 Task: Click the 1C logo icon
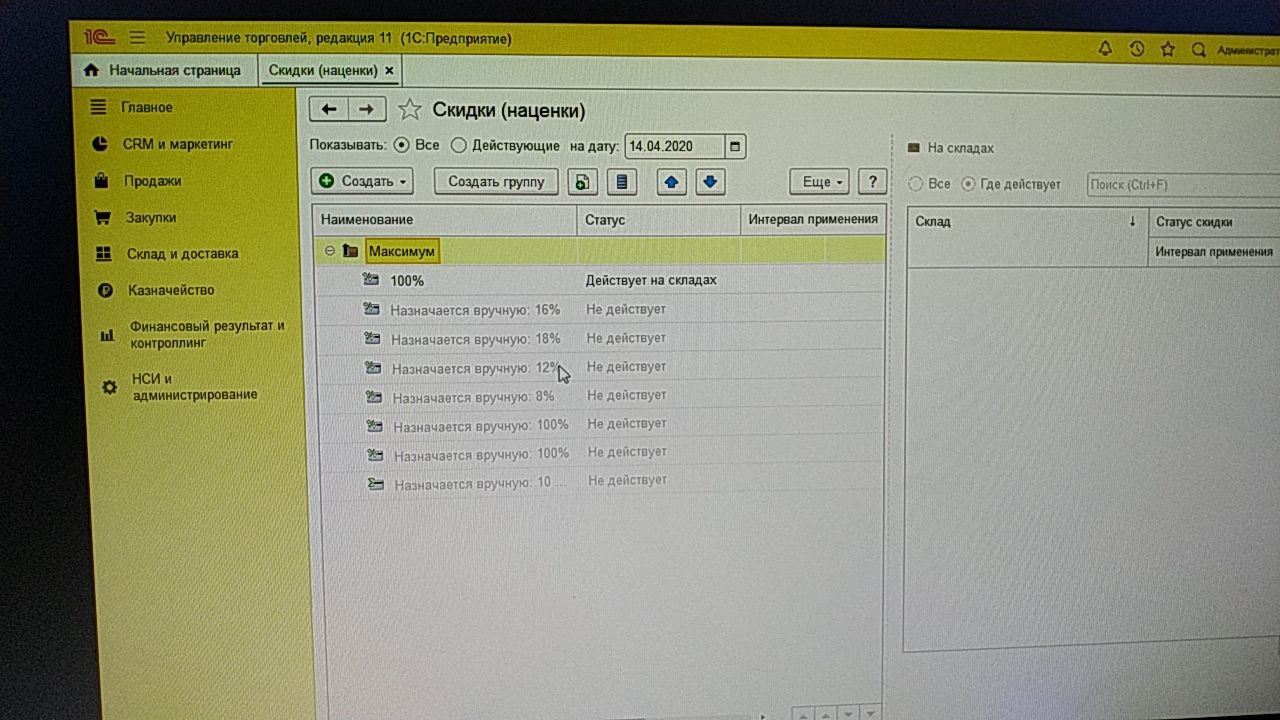[100, 37]
